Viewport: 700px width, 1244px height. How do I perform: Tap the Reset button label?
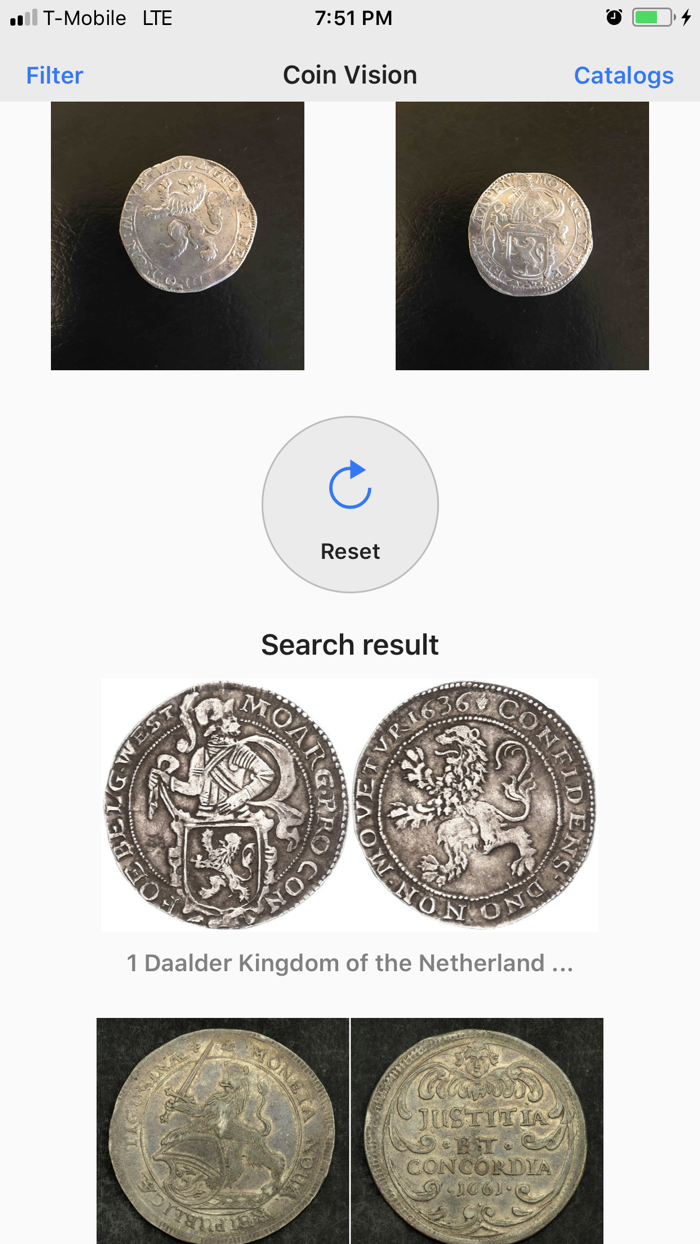point(349,551)
